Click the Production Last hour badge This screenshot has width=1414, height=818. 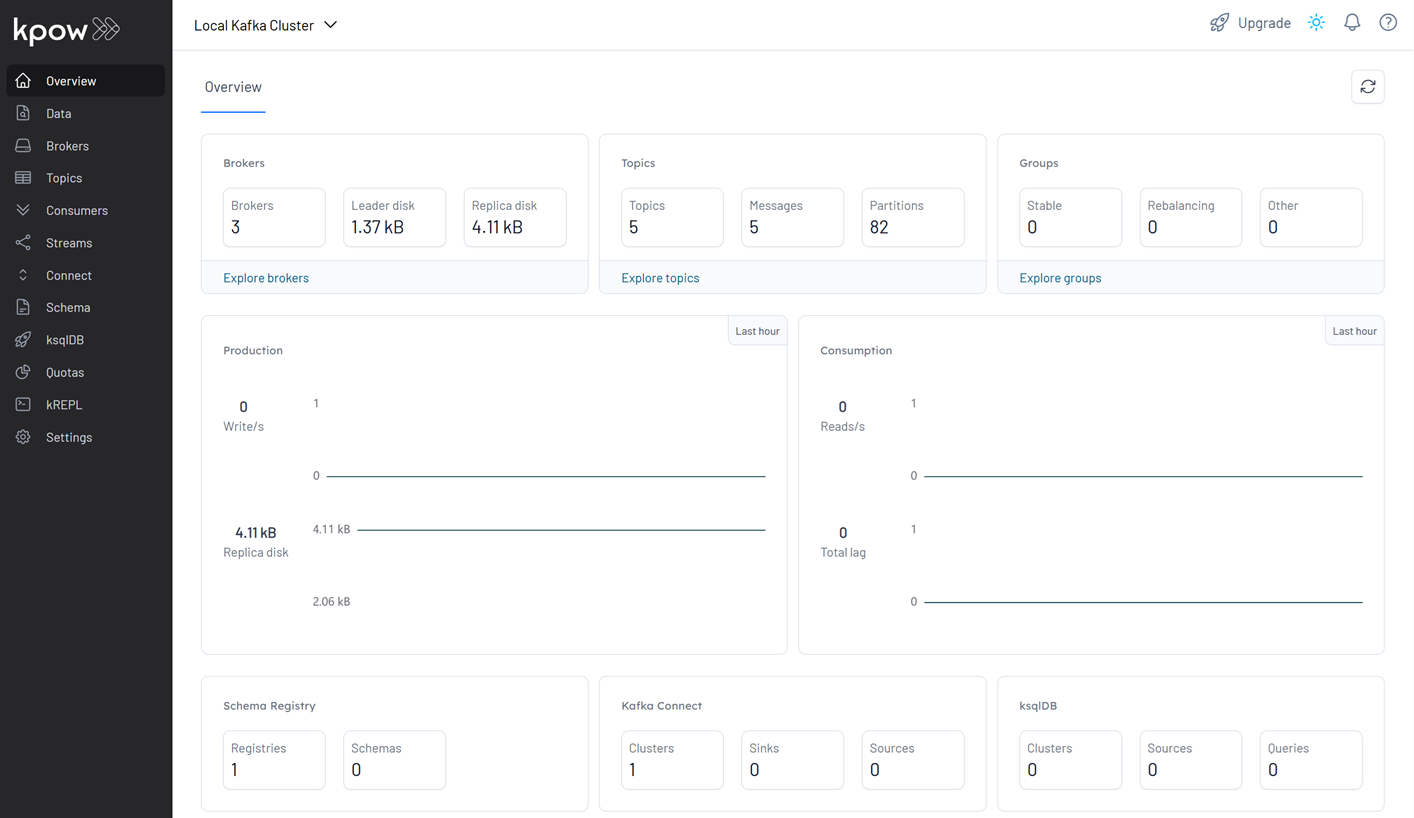coord(757,331)
